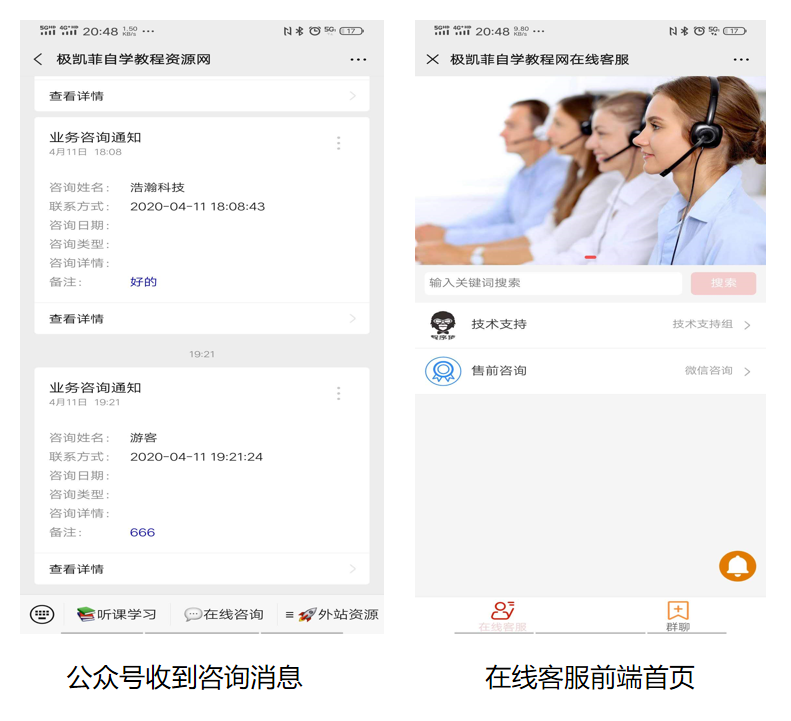Focus the 输入关键词搜索 input field

click(553, 283)
